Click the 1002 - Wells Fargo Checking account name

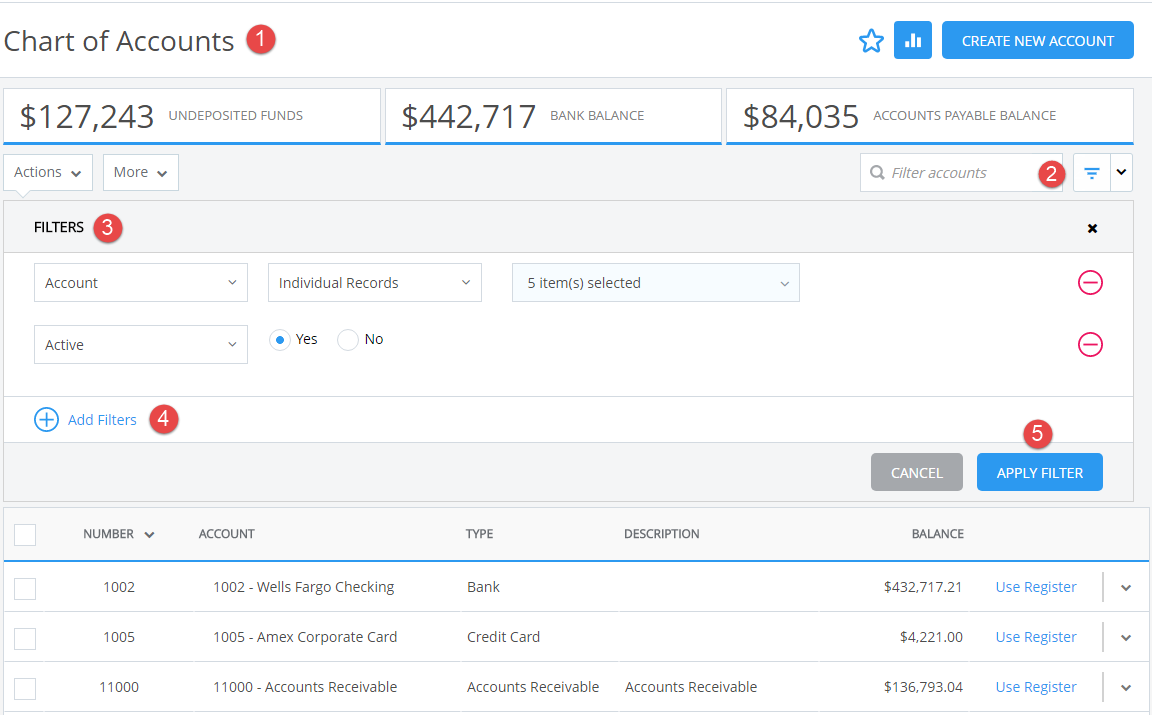(x=303, y=587)
